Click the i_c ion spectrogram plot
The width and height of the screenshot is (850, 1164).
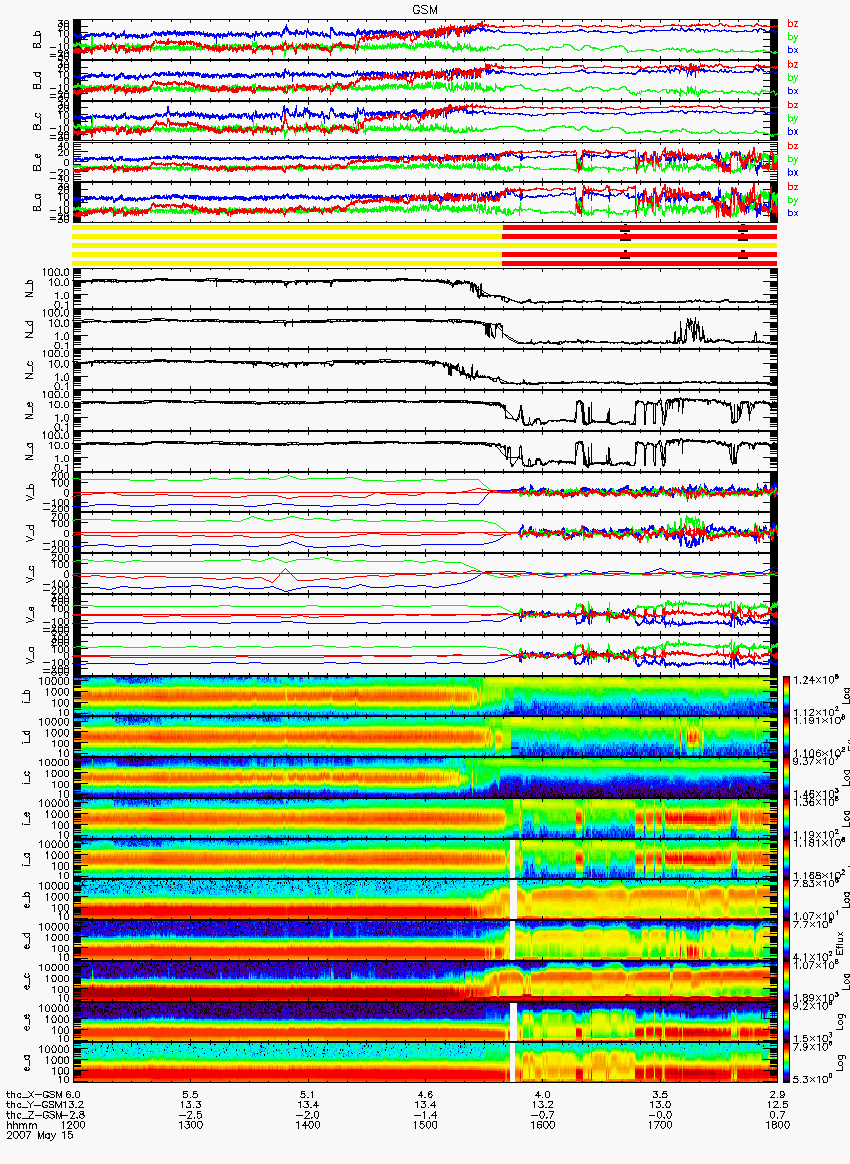coord(425,778)
